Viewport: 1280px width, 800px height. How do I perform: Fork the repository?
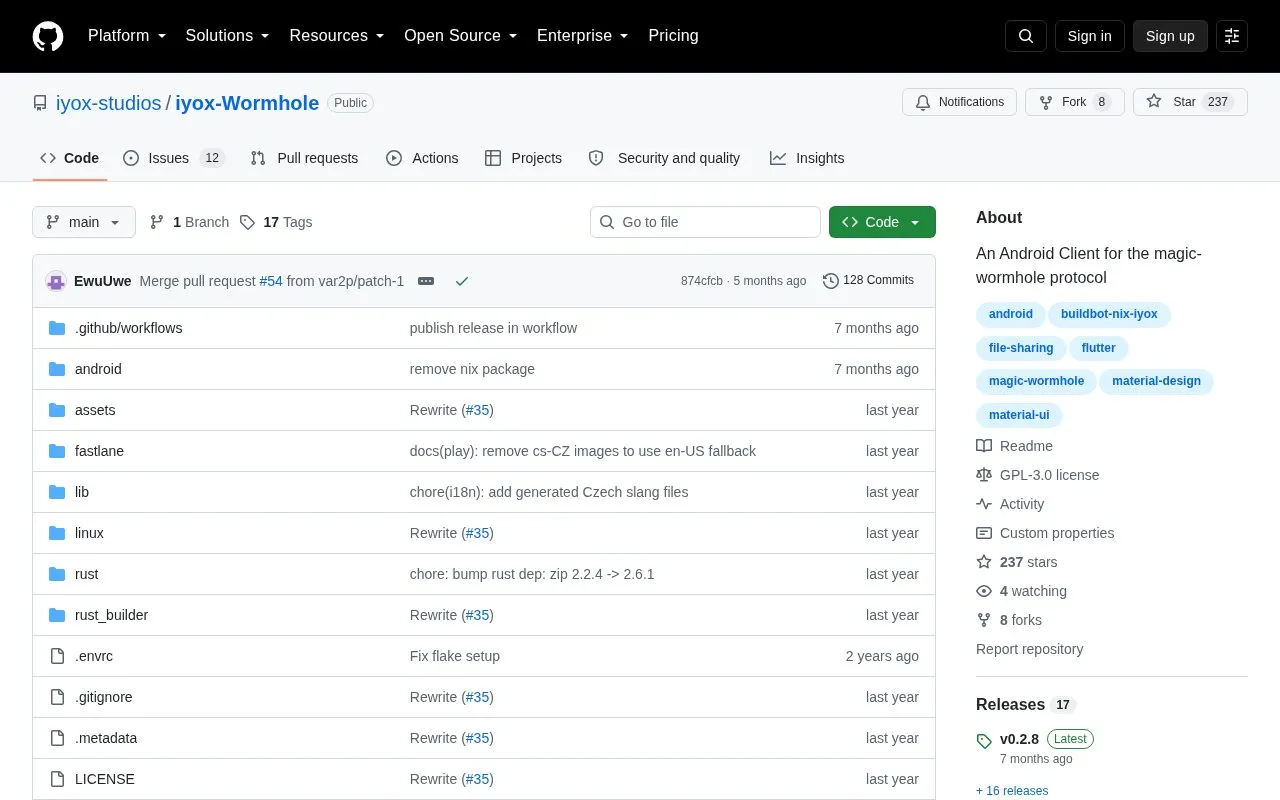tap(1075, 102)
